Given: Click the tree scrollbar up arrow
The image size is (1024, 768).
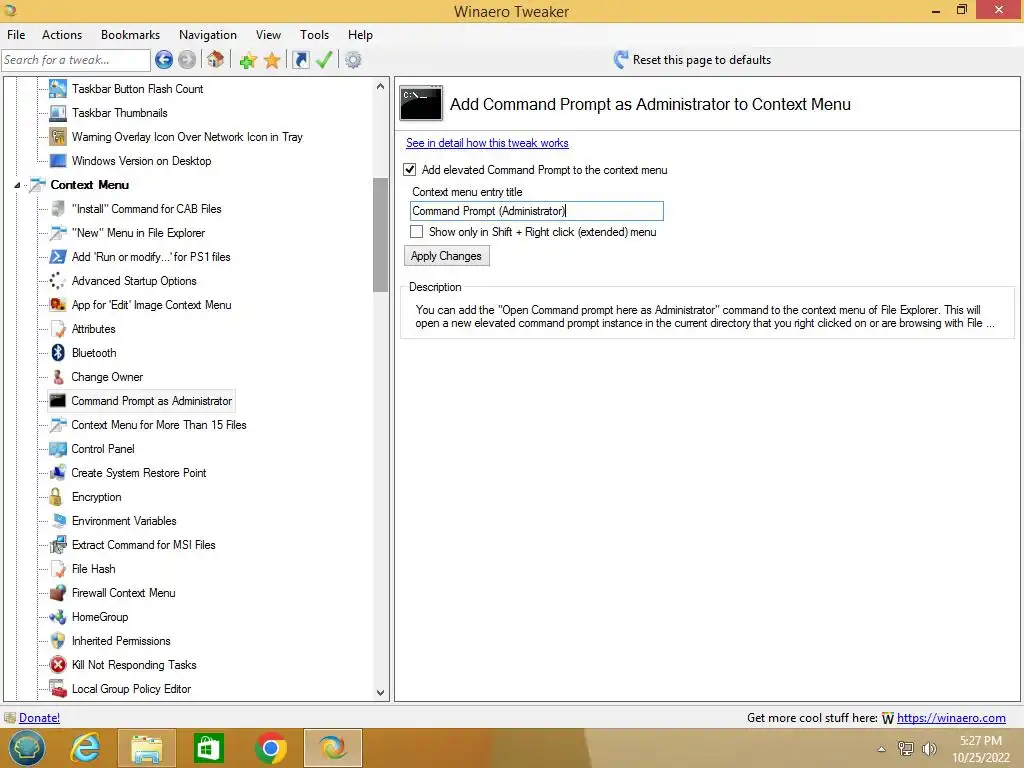Looking at the screenshot, I should (x=381, y=86).
